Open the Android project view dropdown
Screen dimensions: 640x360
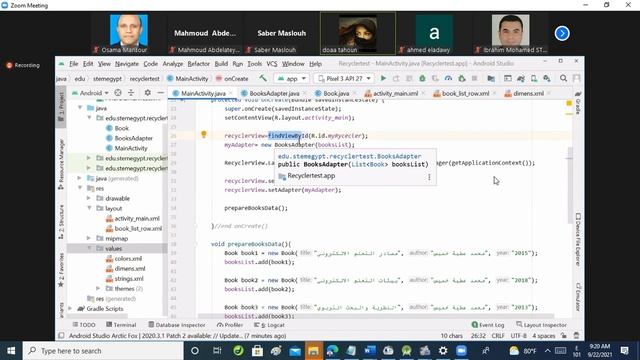tap(90, 93)
